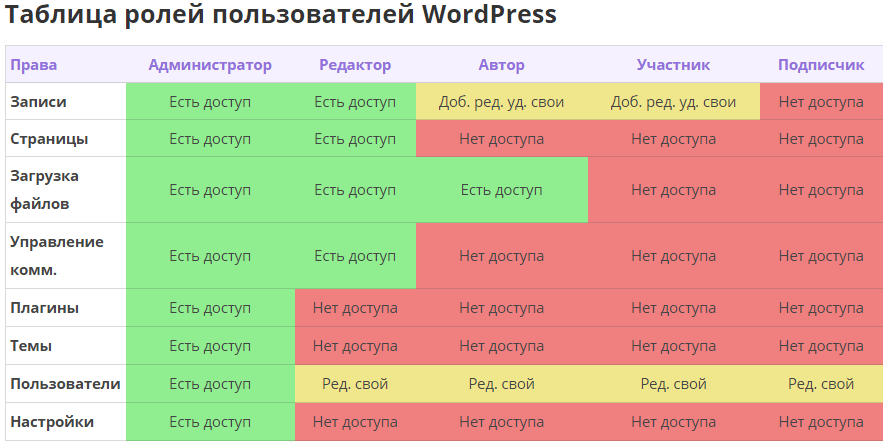
Task: Select the Администратор cell in the Записи row
Action: tap(210, 102)
